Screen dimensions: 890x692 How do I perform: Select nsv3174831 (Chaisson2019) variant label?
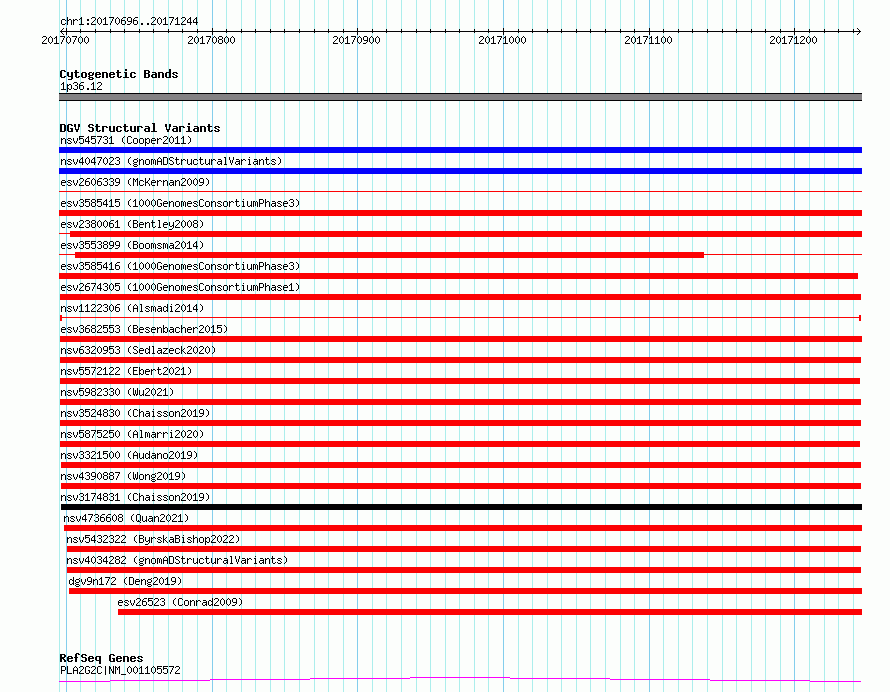(x=135, y=497)
